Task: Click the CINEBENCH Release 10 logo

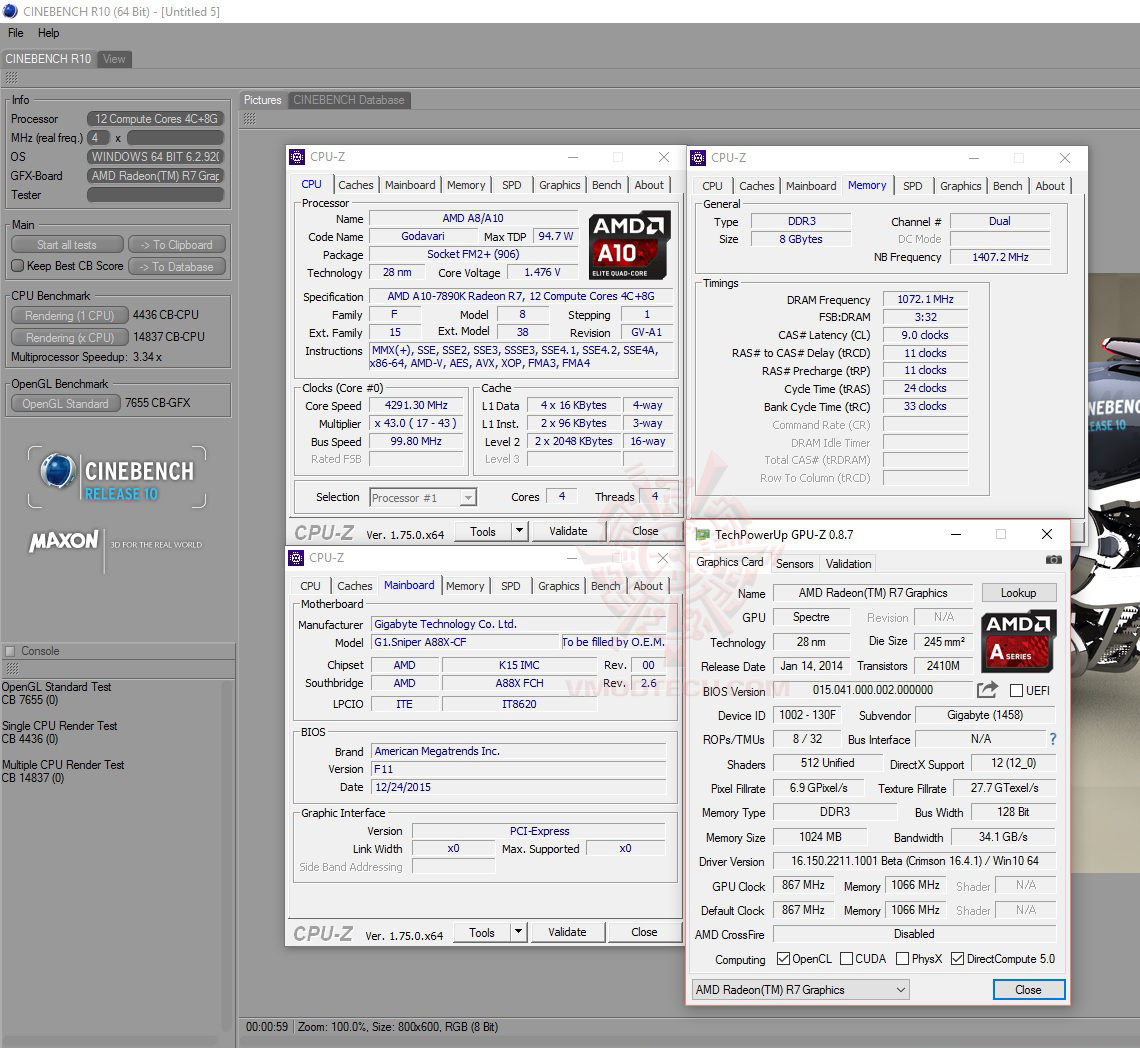Action: click(117, 477)
